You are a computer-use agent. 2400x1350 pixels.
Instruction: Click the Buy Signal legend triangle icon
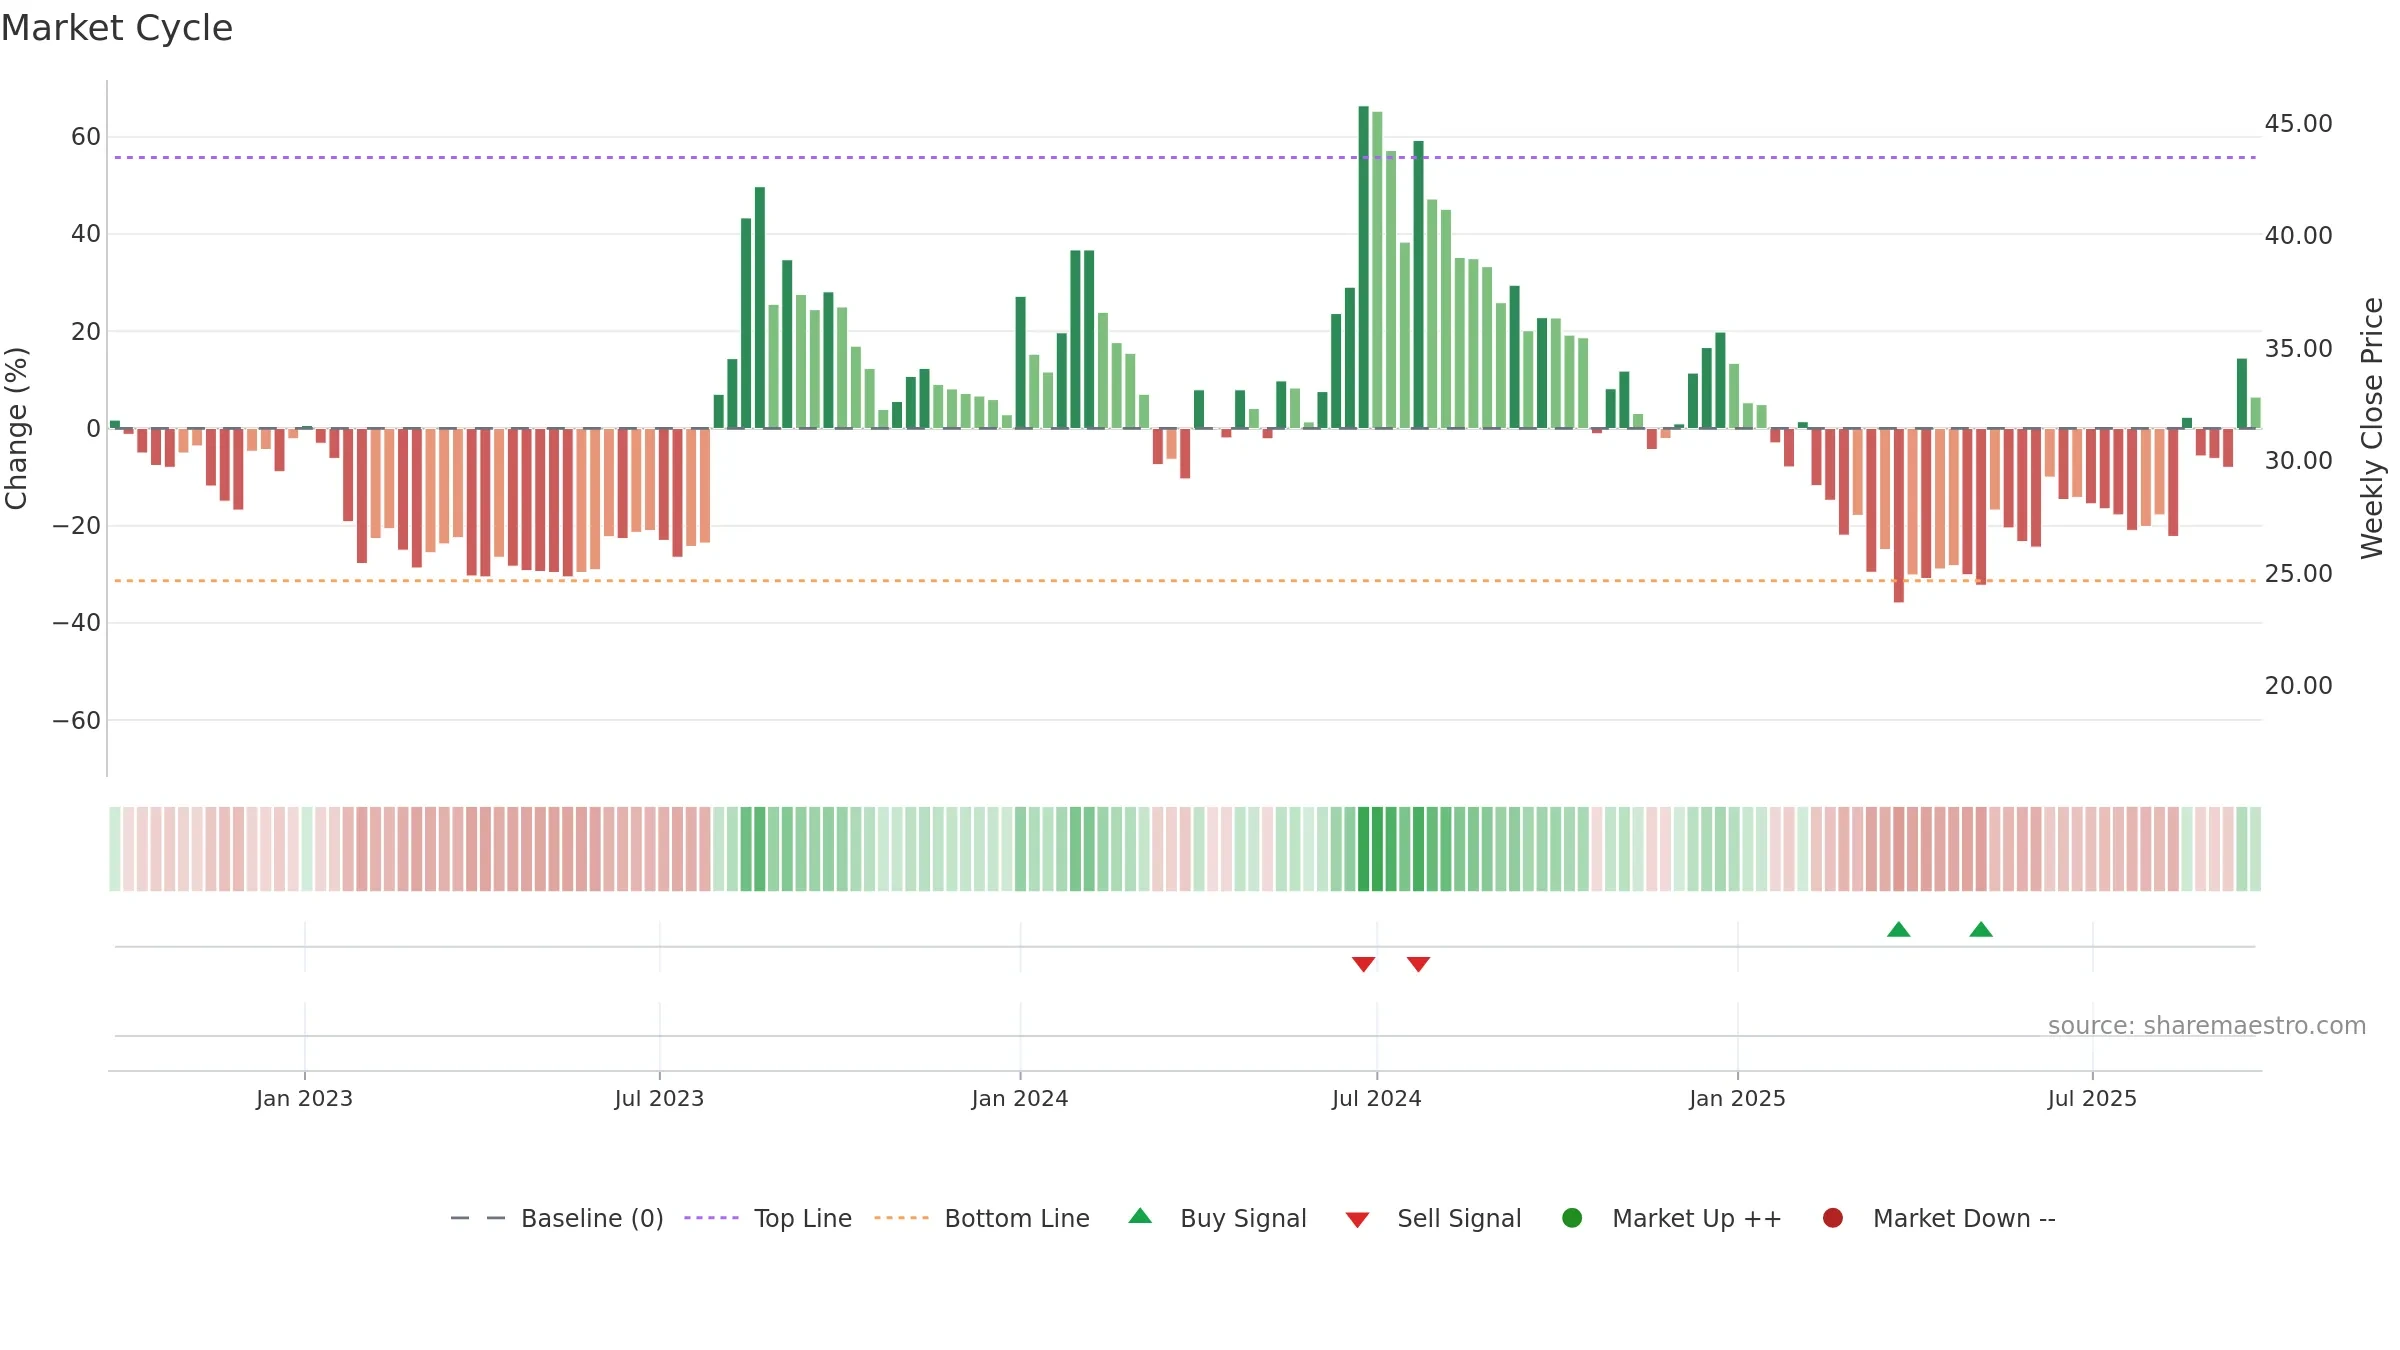pyautogui.click(x=1140, y=1216)
